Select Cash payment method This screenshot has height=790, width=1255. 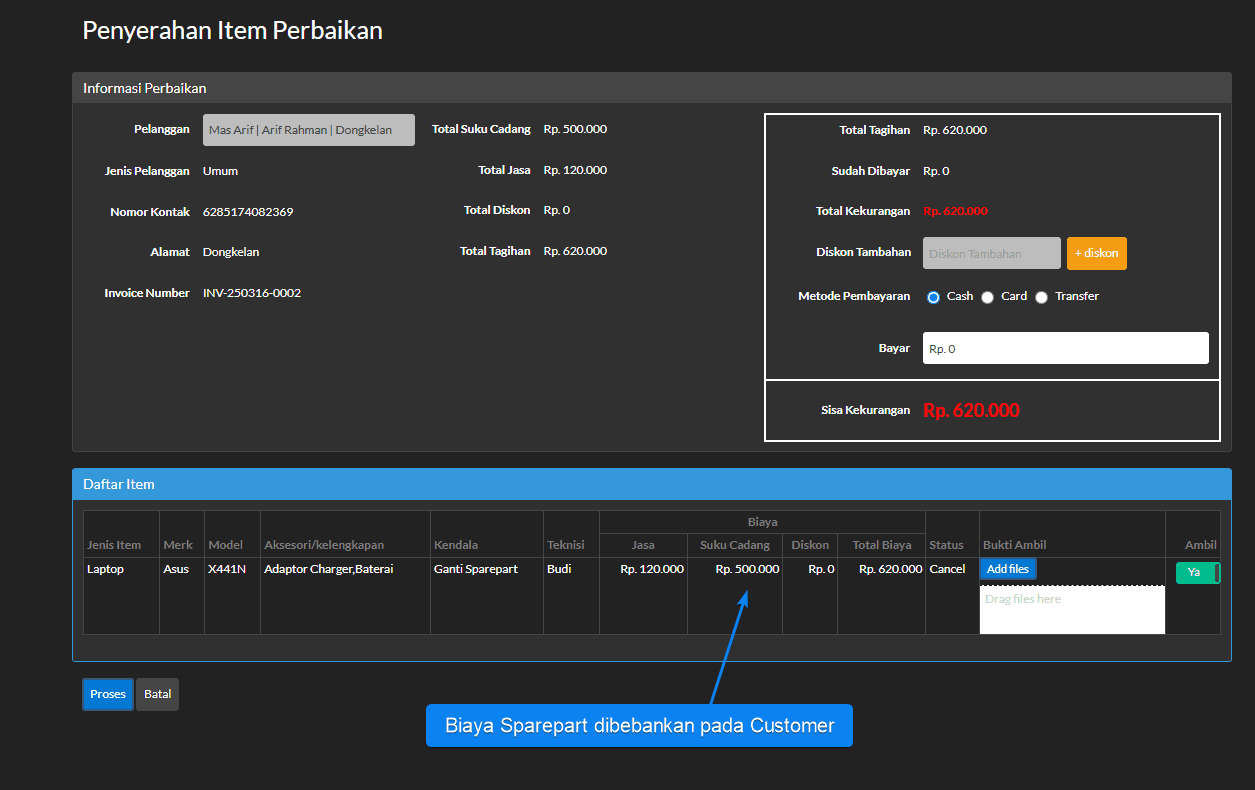click(934, 297)
